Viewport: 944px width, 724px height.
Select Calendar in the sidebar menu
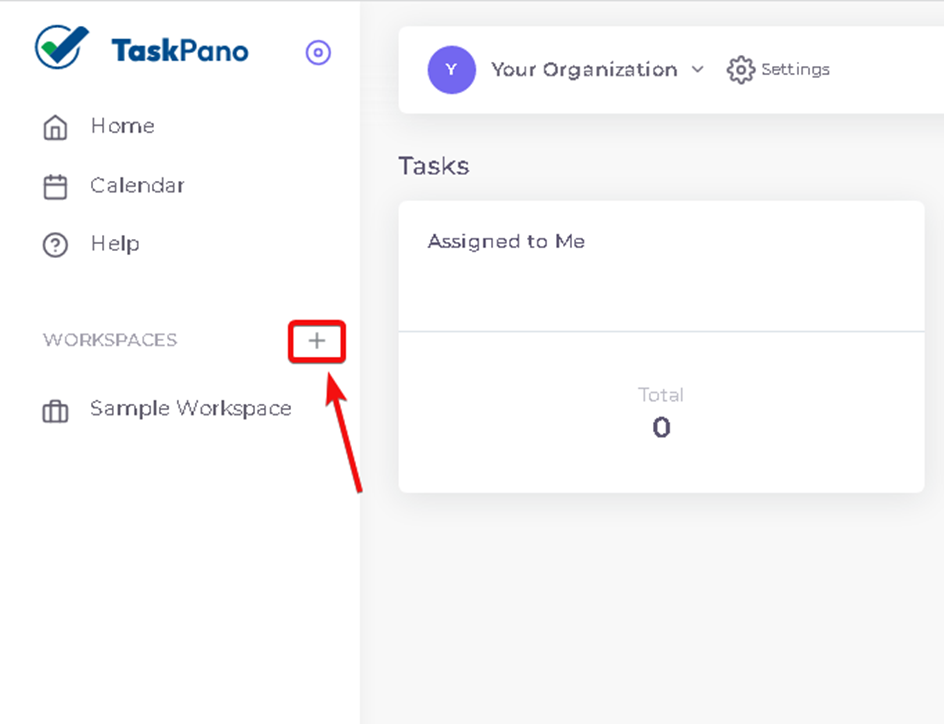pos(137,185)
